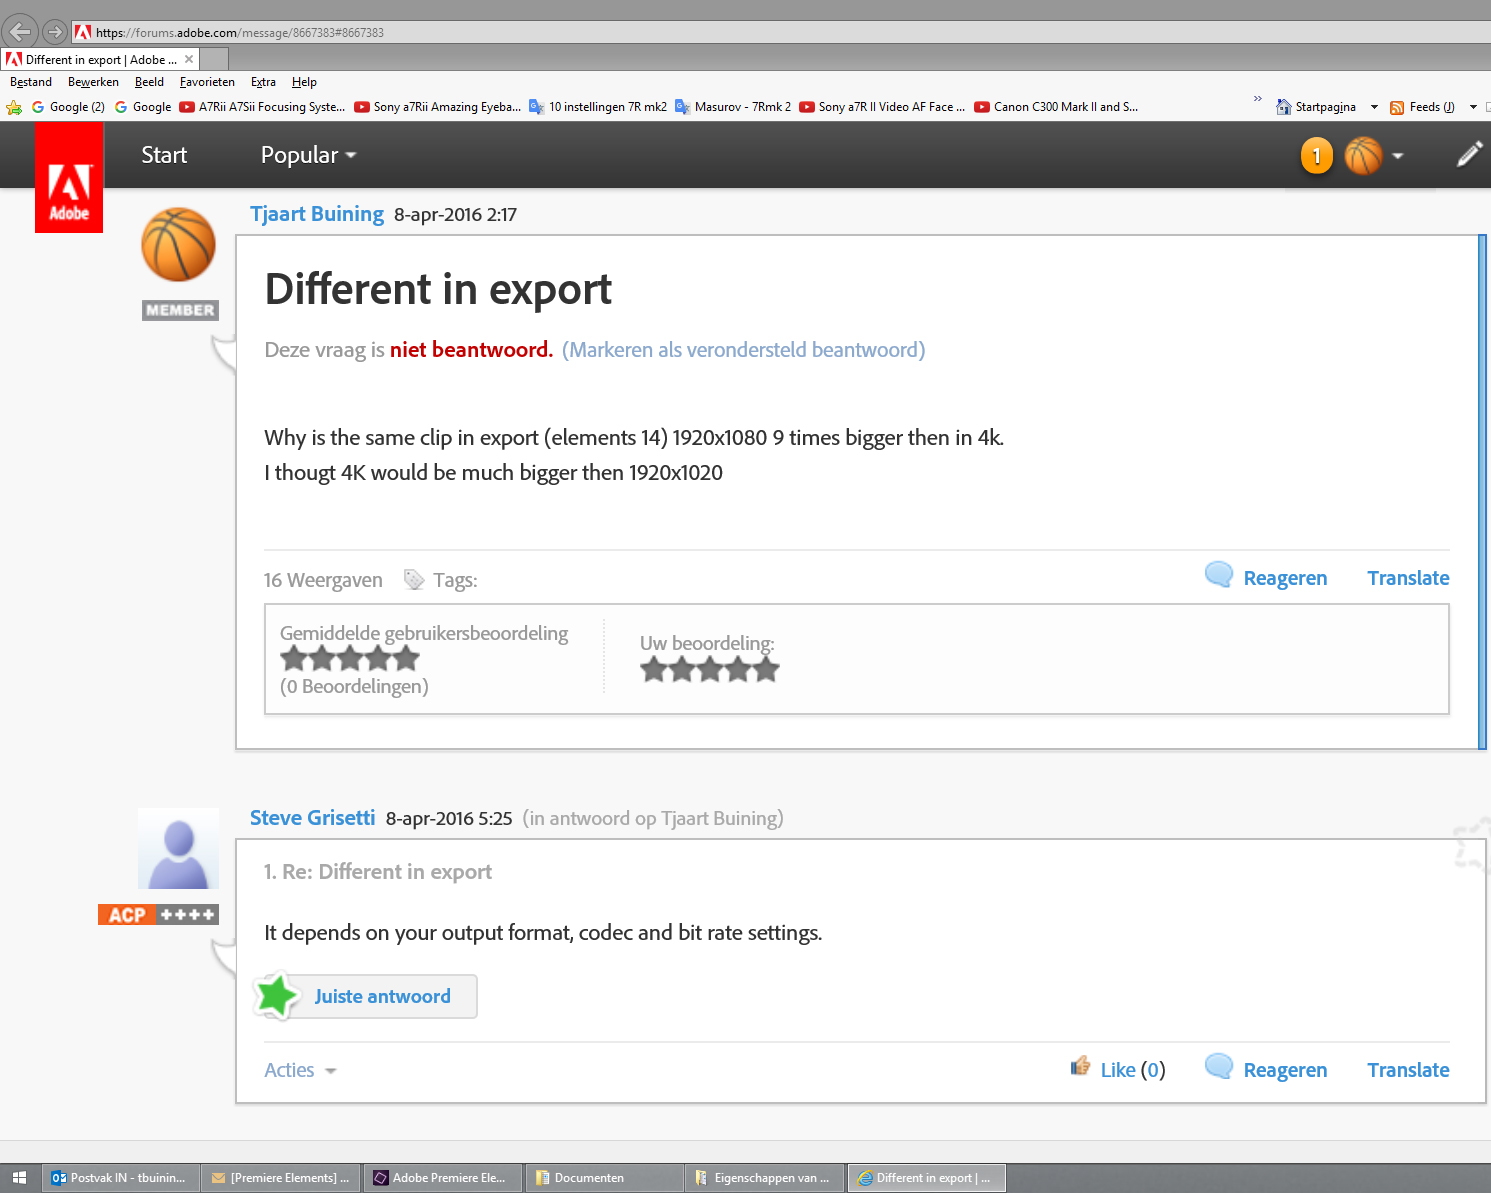Open the Acties dropdown menu
This screenshot has height=1193, width=1491.
pyautogui.click(x=300, y=1070)
